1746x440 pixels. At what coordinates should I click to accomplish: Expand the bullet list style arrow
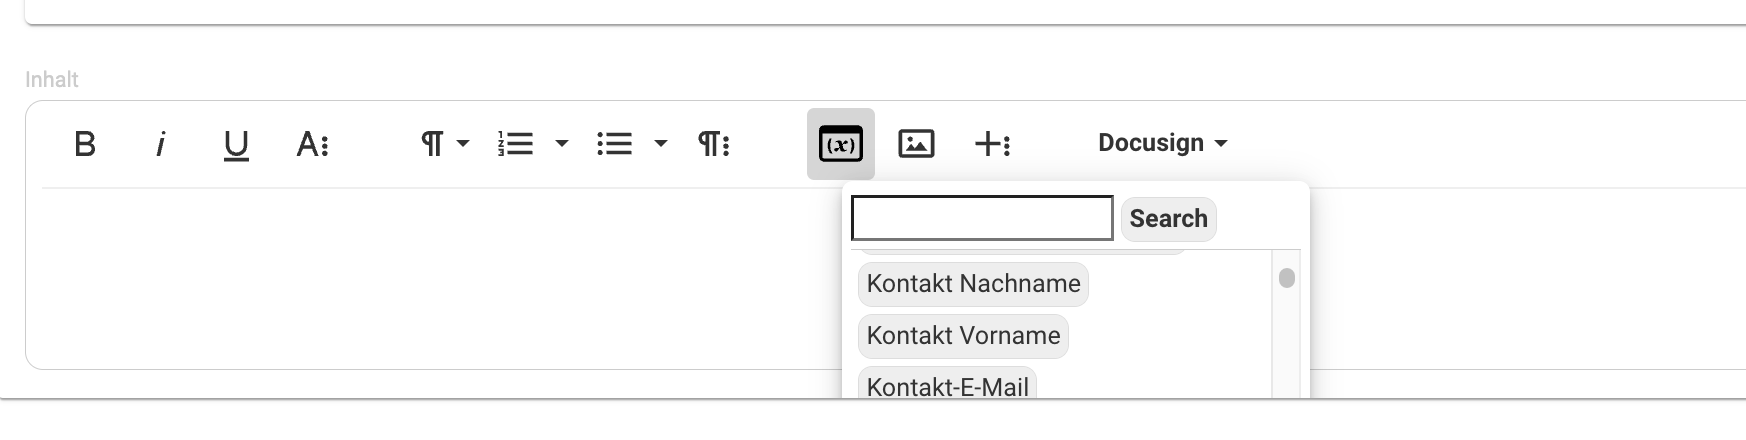pyautogui.click(x=660, y=144)
